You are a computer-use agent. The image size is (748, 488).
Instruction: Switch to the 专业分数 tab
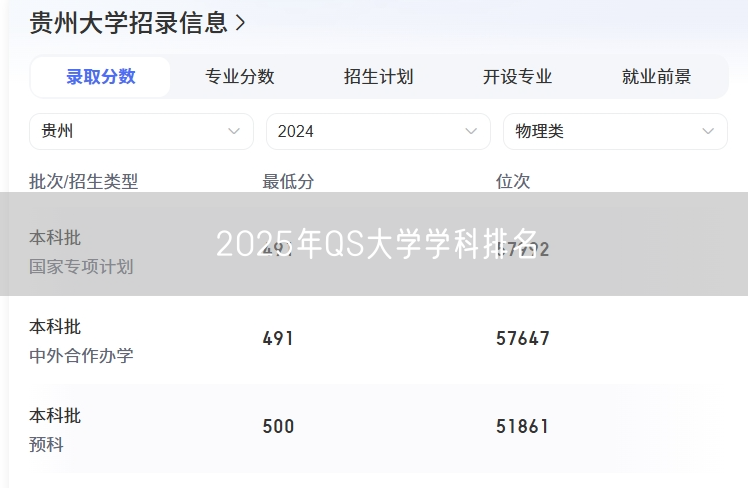pyautogui.click(x=240, y=77)
